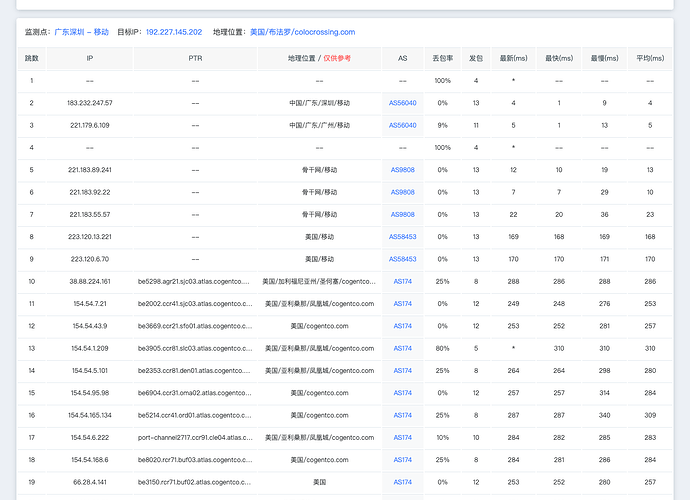
Task: Click the 地理位置 / 仅供参考 column header
Action: [x=319, y=59]
